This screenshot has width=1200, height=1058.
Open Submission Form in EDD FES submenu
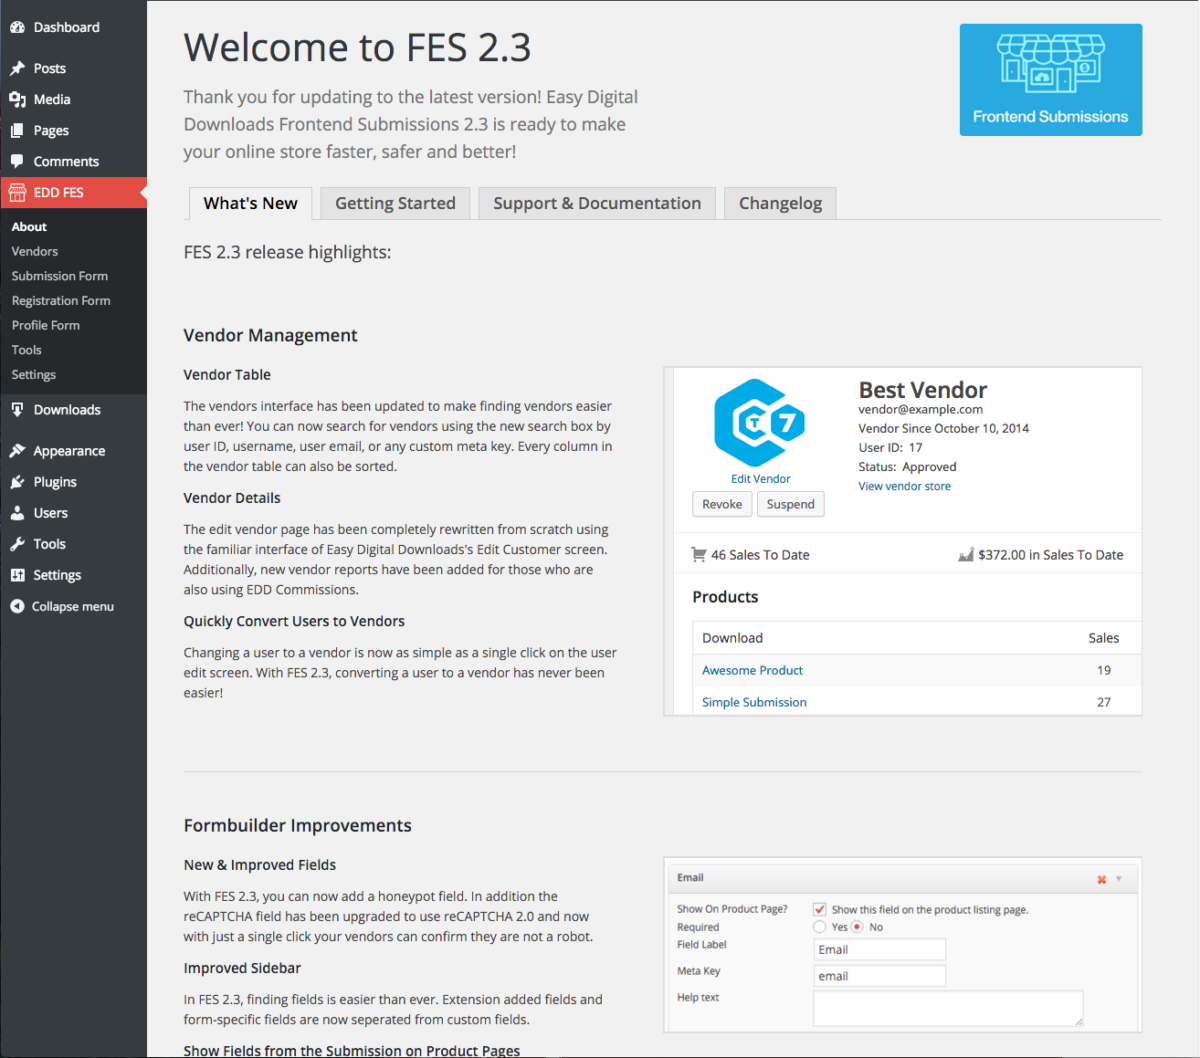(x=59, y=276)
